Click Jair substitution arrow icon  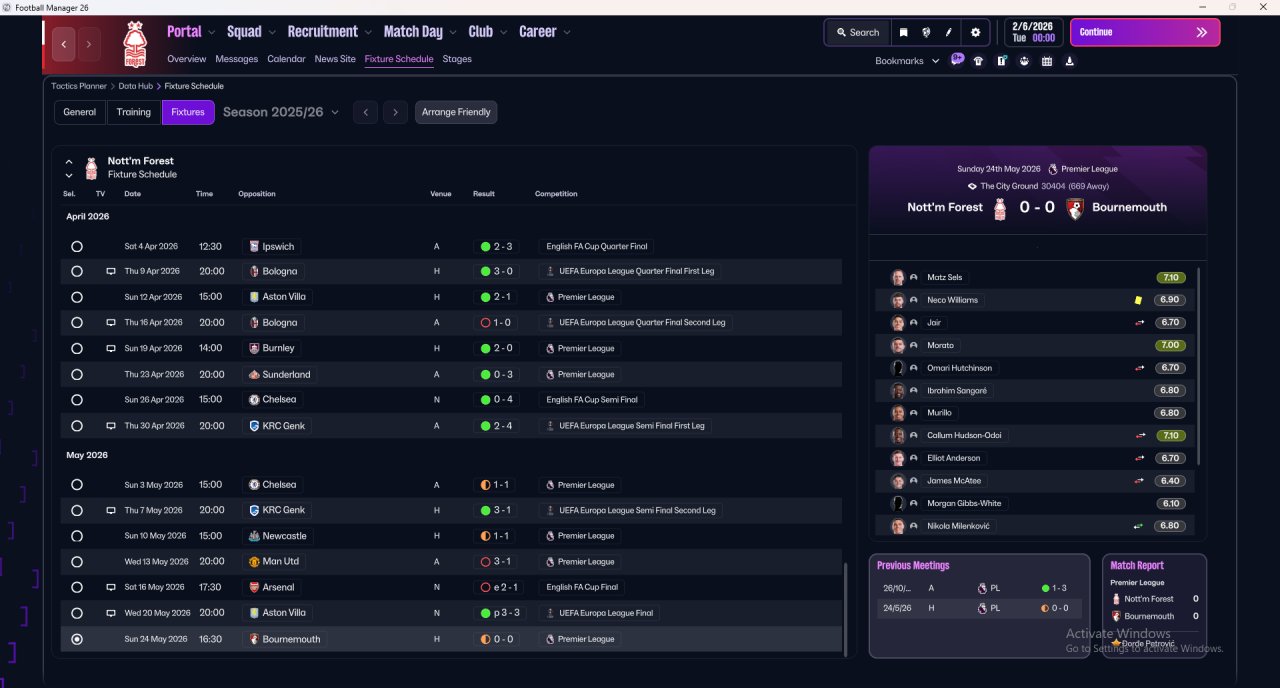click(x=1138, y=323)
